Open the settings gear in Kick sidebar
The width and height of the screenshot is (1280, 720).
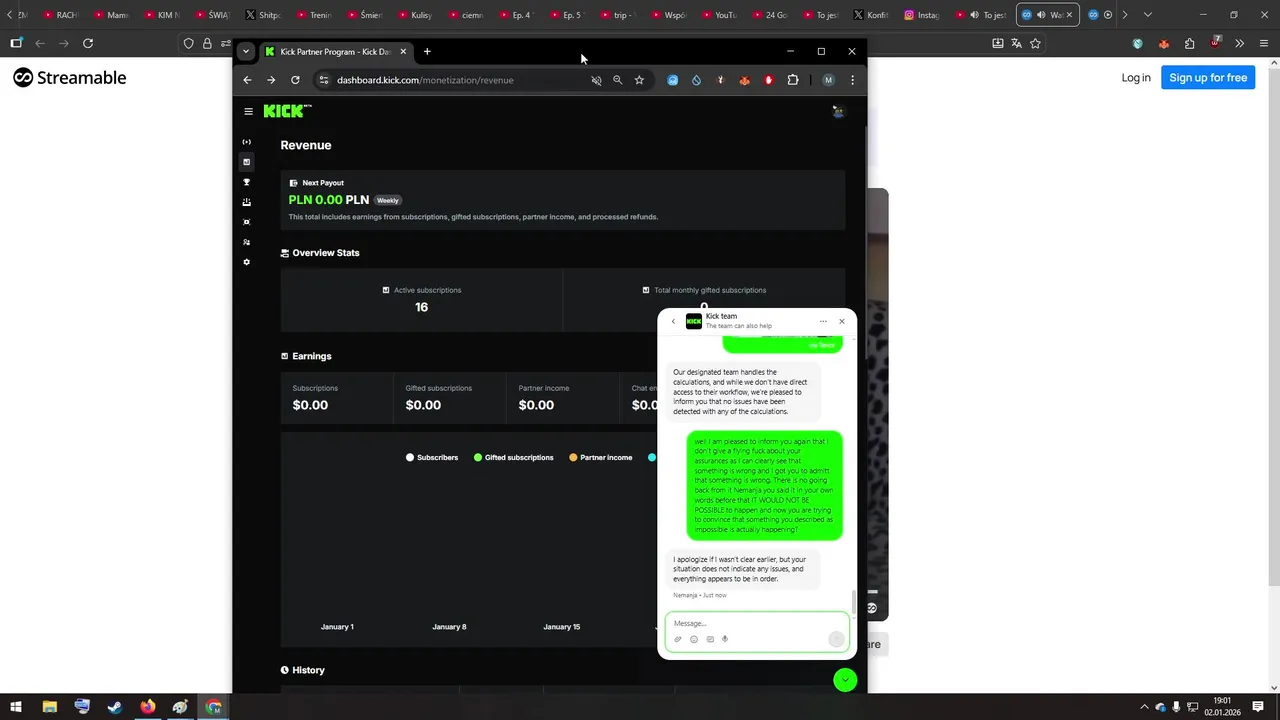pyautogui.click(x=246, y=262)
